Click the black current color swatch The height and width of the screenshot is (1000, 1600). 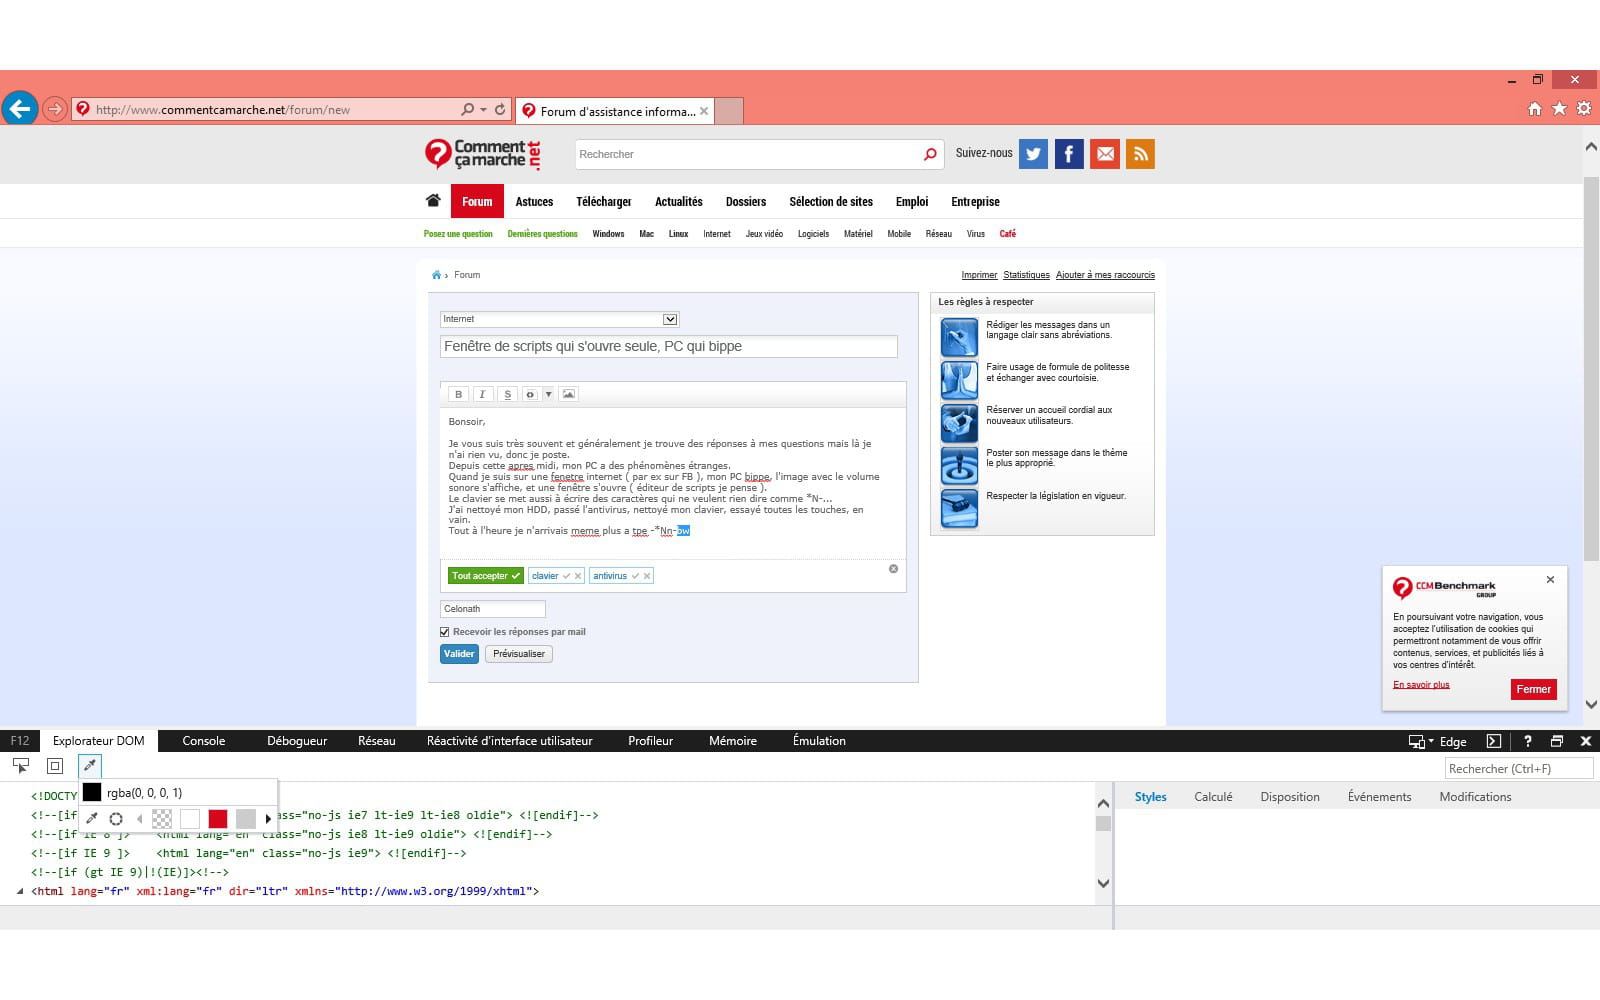[x=92, y=793]
